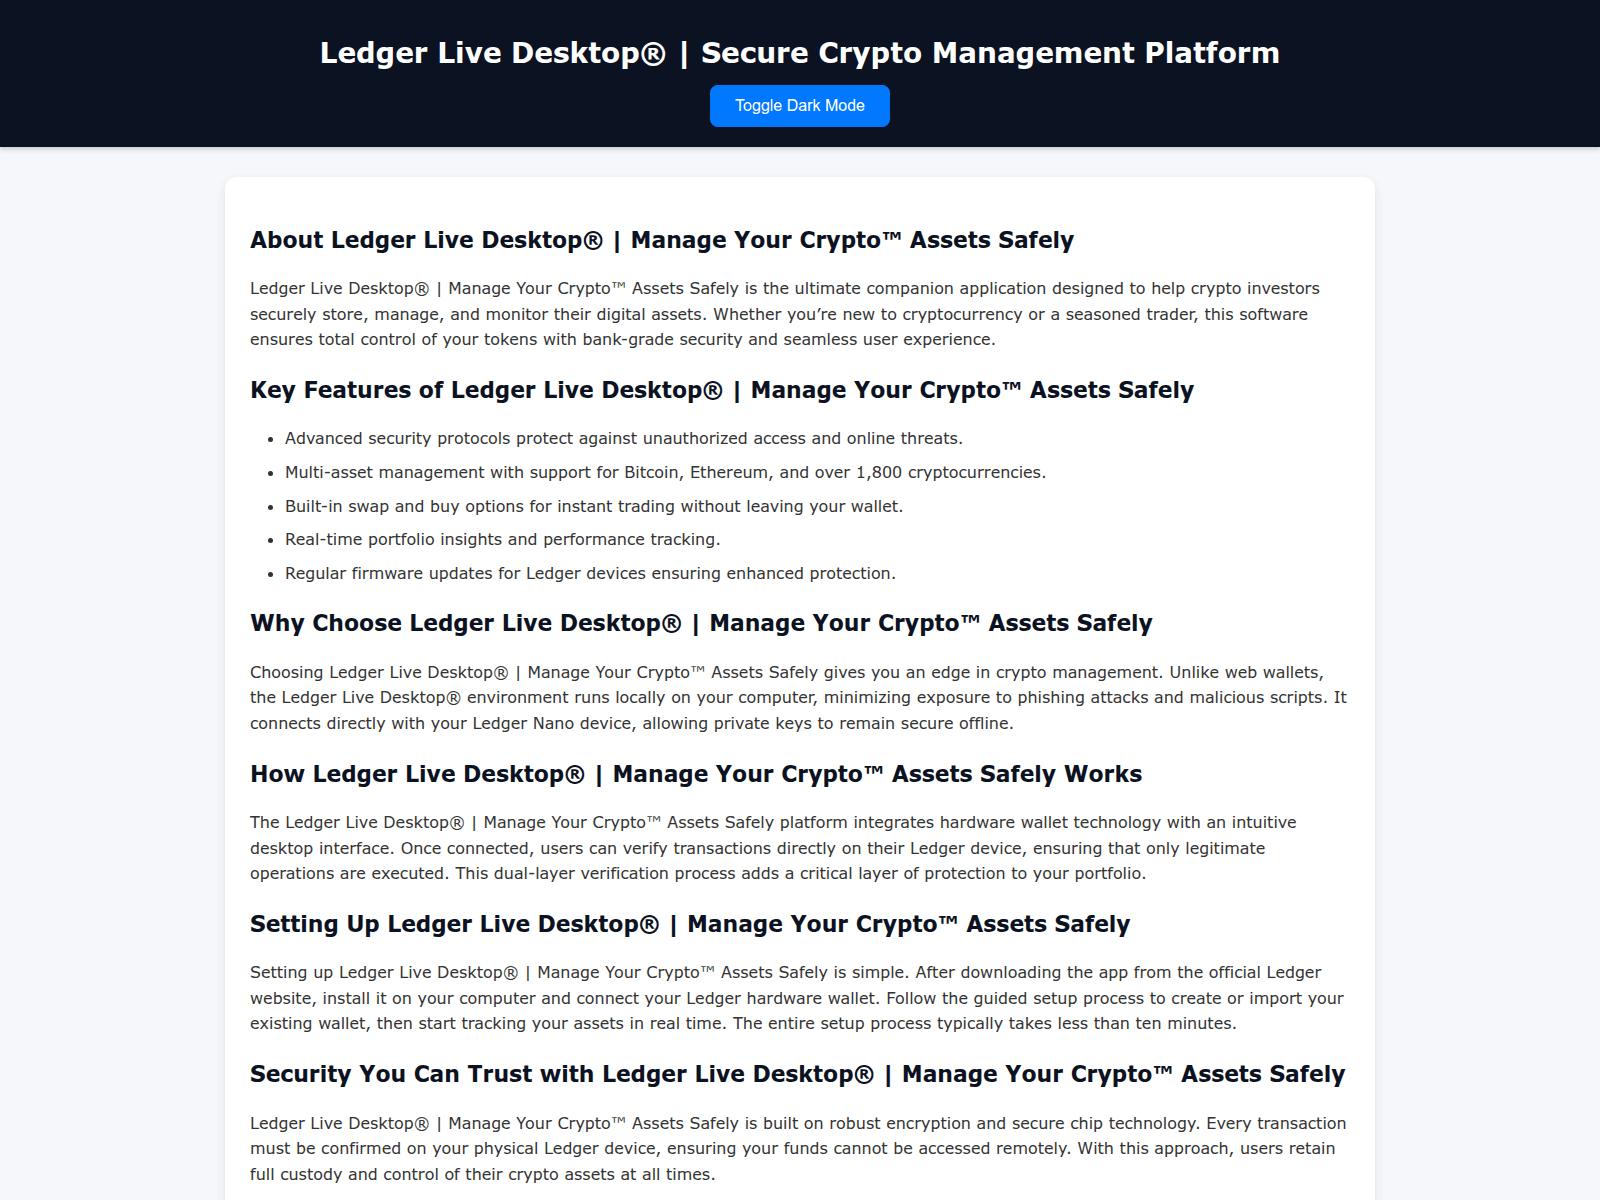1600x1200 pixels.
Task: Toggle Dark Mode using the blue button
Action: [x=799, y=106]
